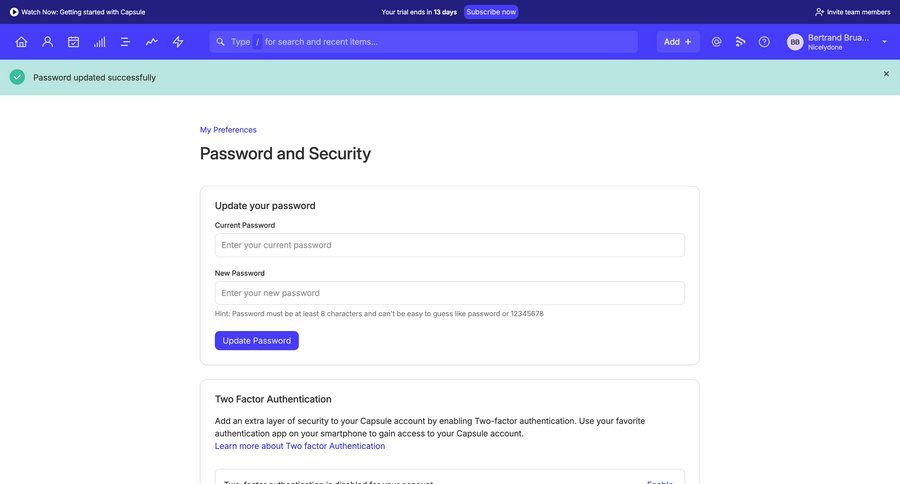Click the Update Password button
The image size is (900, 484).
(x=257, y=341)
